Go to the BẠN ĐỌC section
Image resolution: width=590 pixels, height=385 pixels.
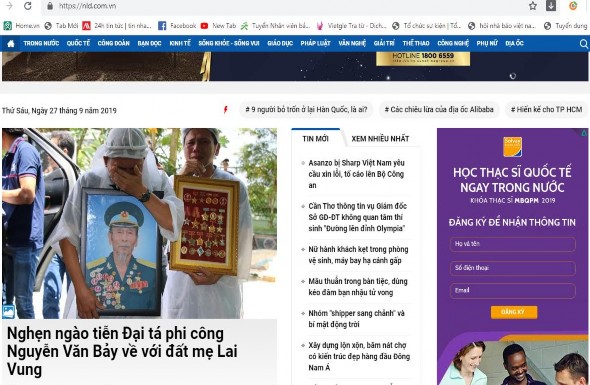point(149,43)
